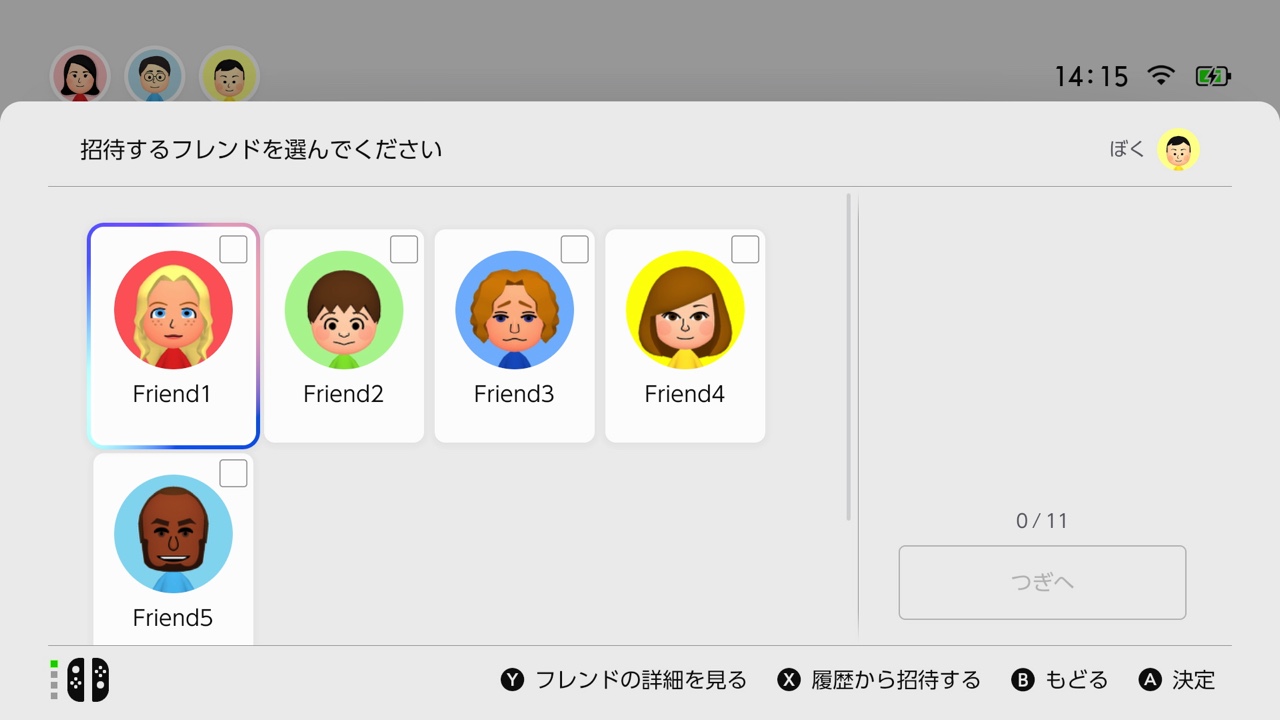Click 決定 to confirm

(x=1194, y=680)
